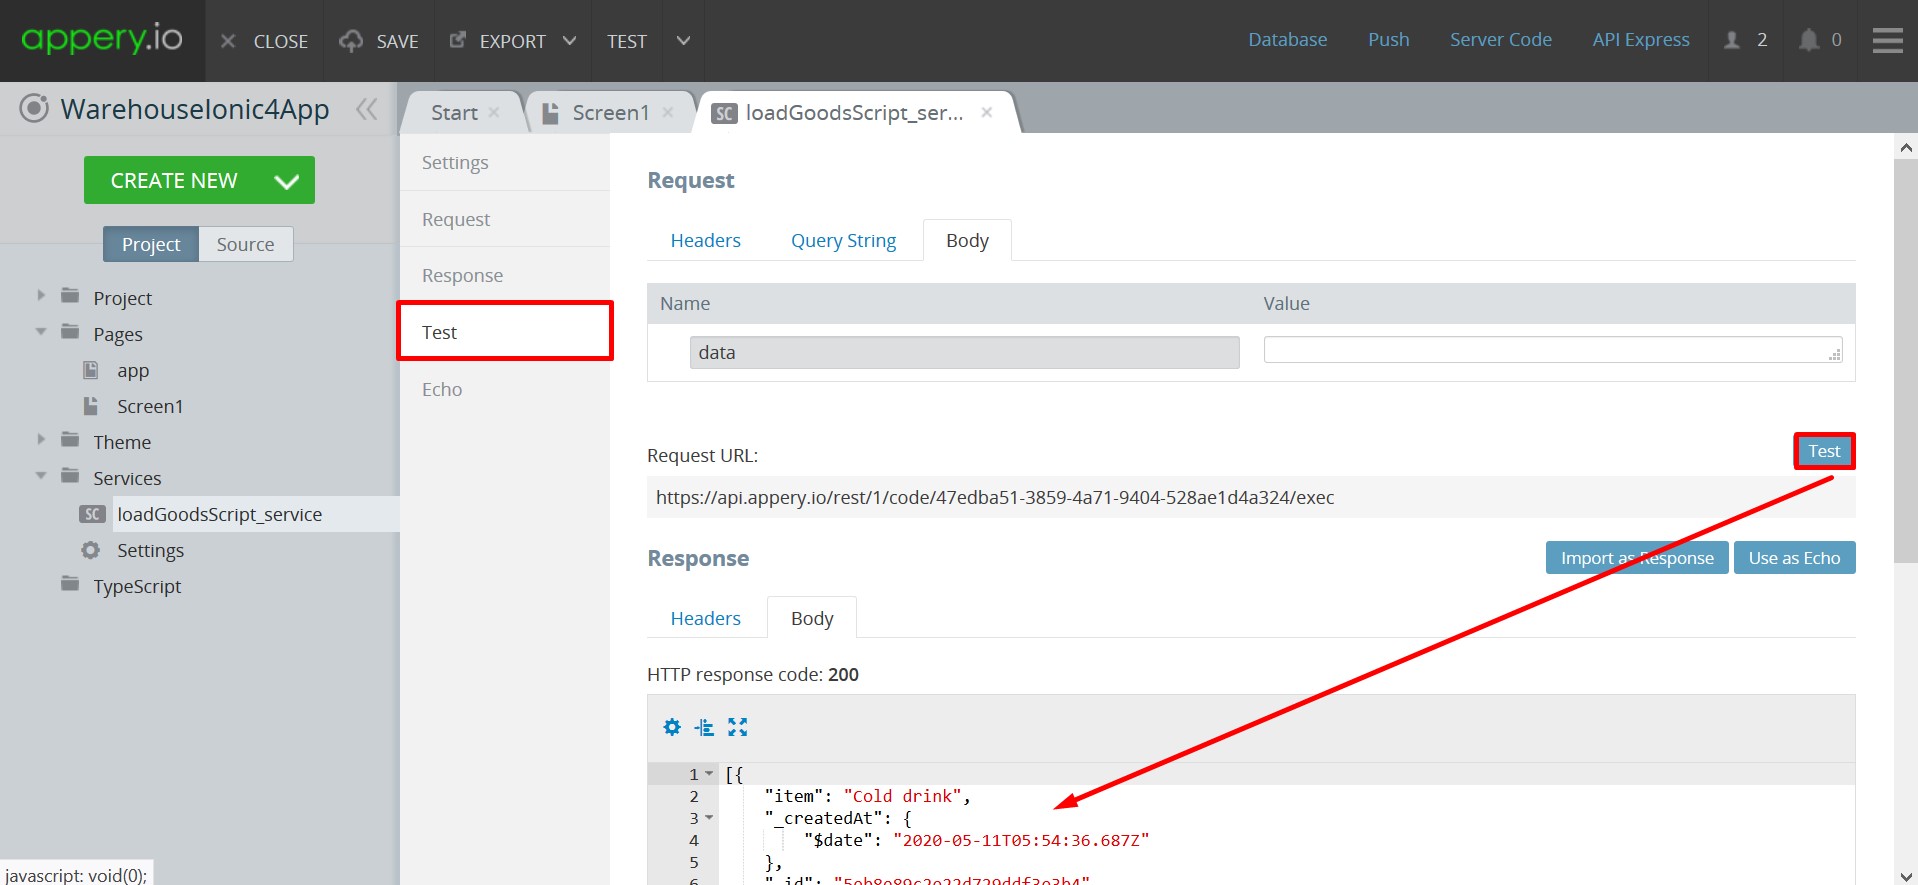Viewport: 1918px width, 885px height.
Task: Open the Push link
Action: pos(1388,39)
